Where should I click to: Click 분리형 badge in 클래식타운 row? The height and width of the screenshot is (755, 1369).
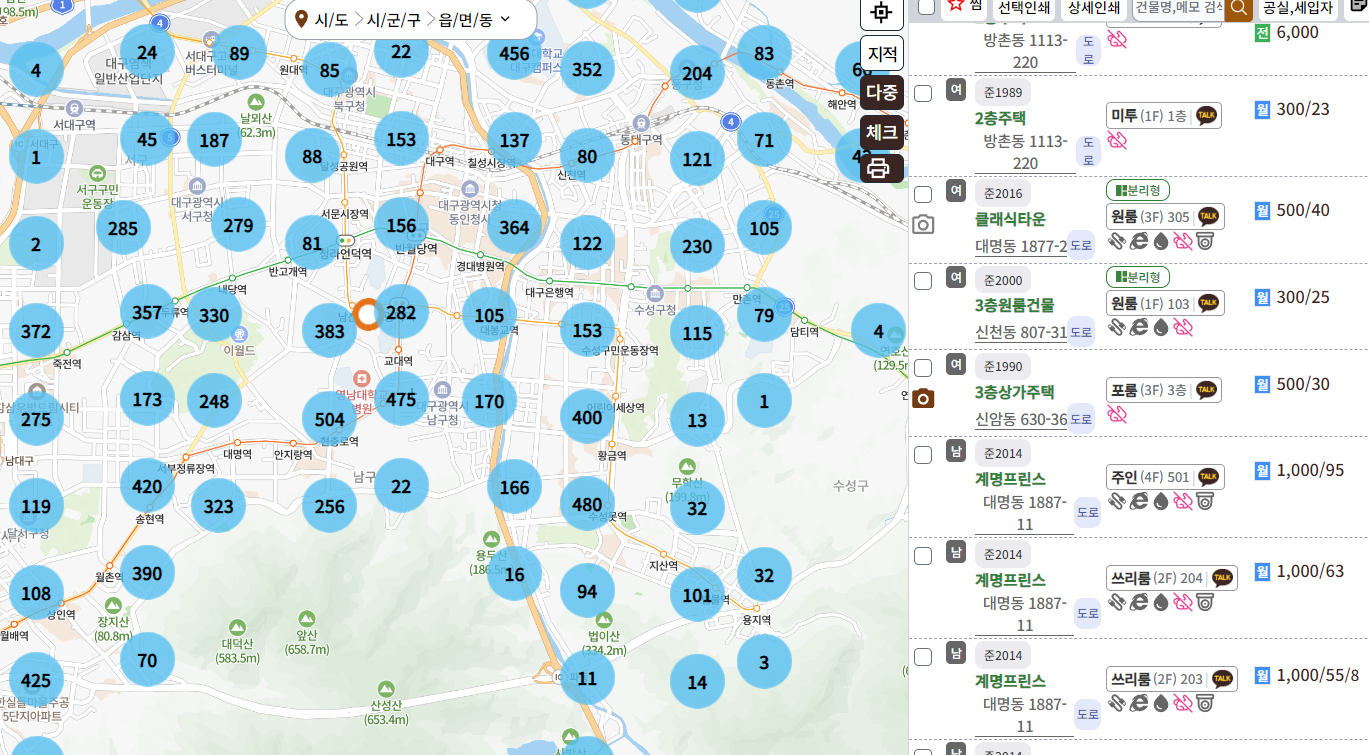coord(1138,190)
